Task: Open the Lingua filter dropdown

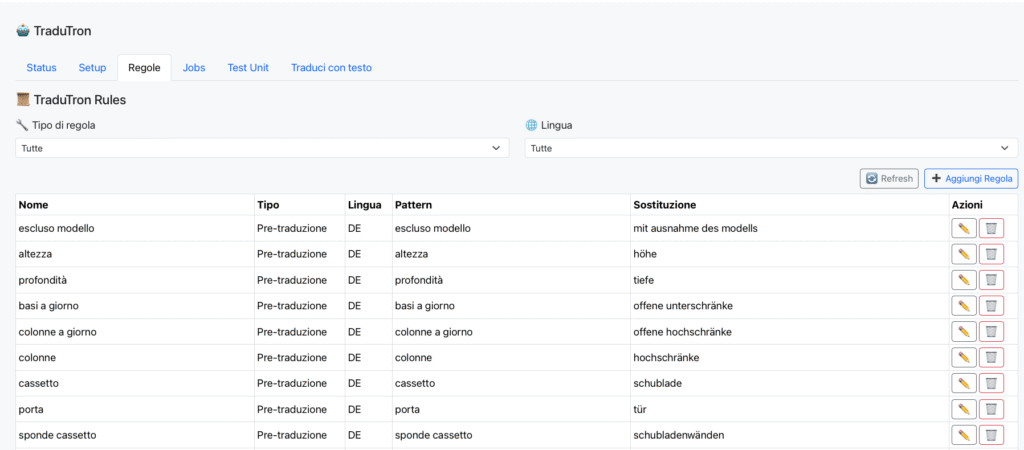Action: click(771, 148)
